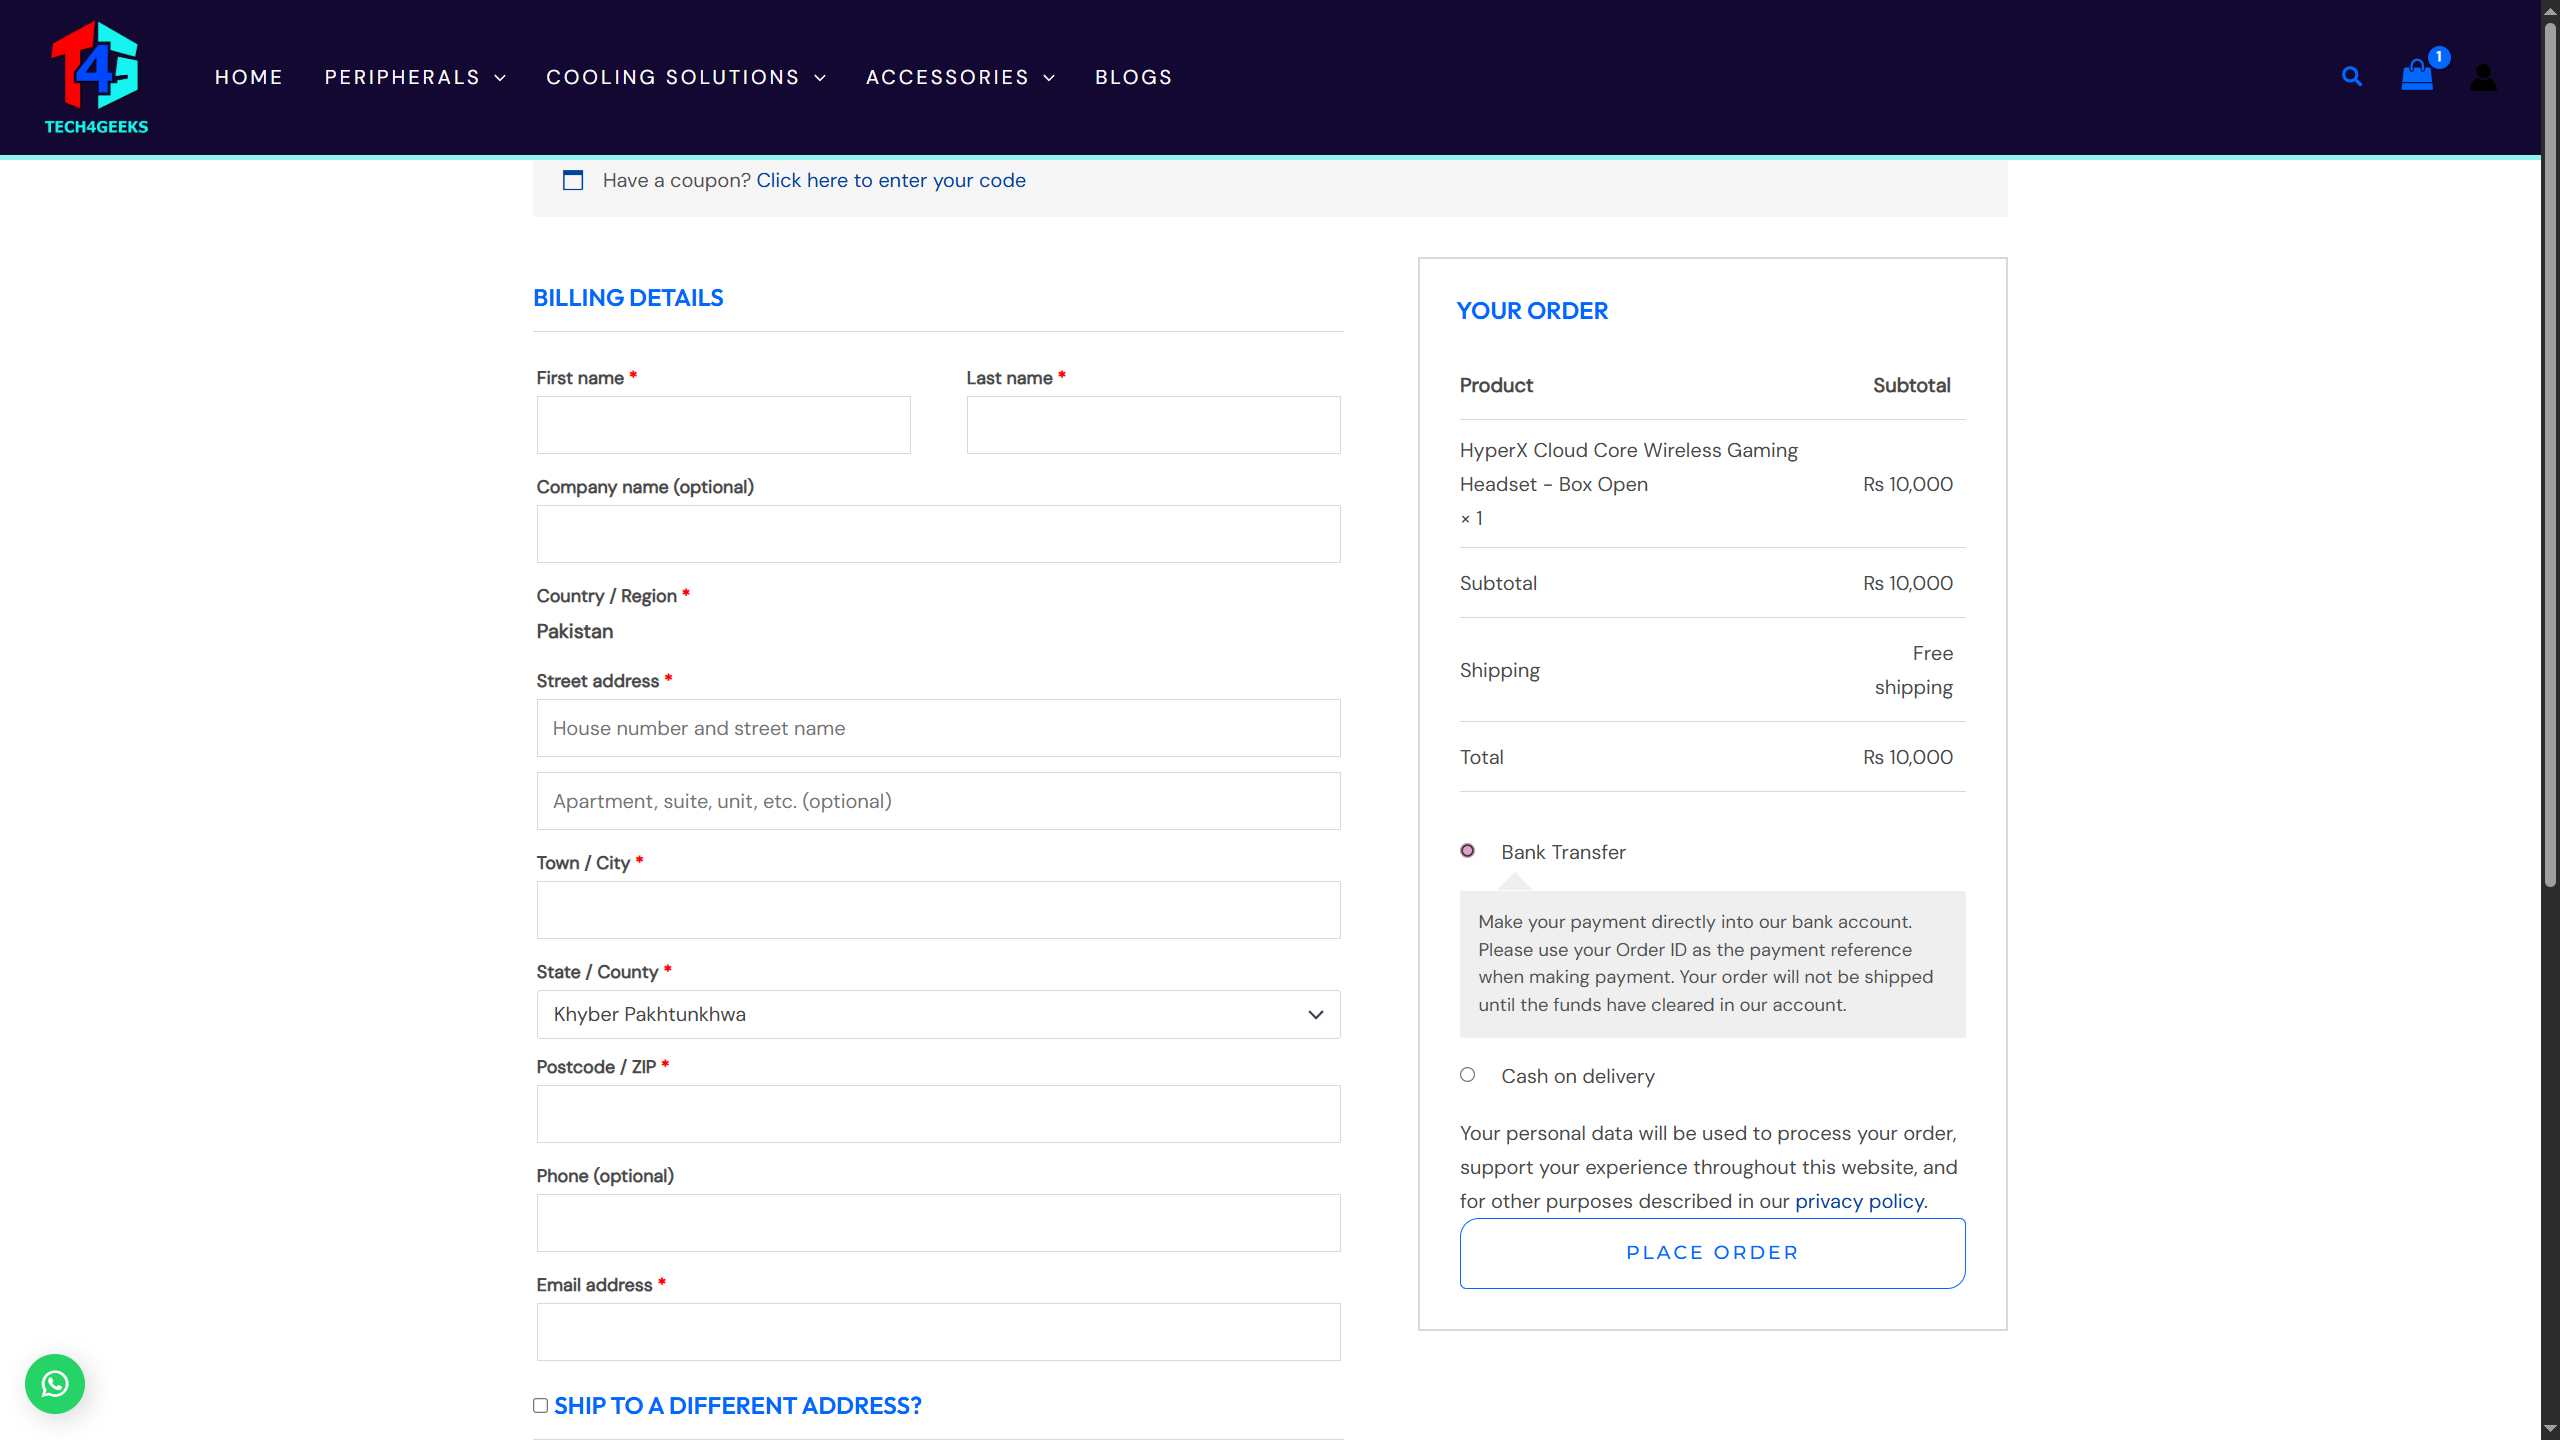Focus the First name input field
Image resolution: width=2560 pixels, height=1440 pixels.
pyautogui.click(x=723, y=425)
